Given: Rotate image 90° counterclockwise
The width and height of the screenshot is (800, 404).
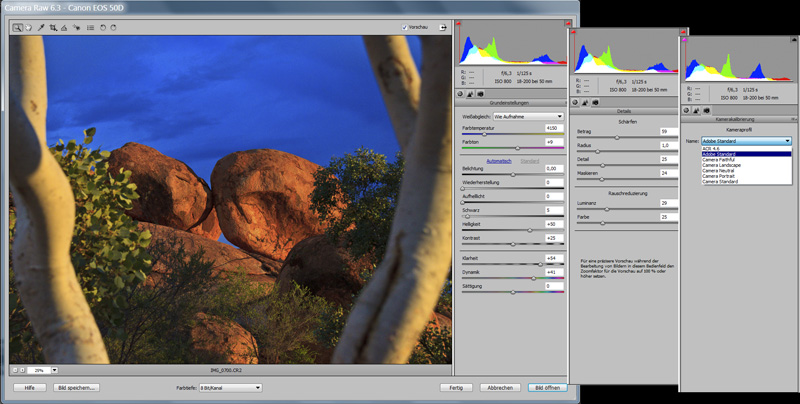Looking at the screenshot, I should 101,28.
